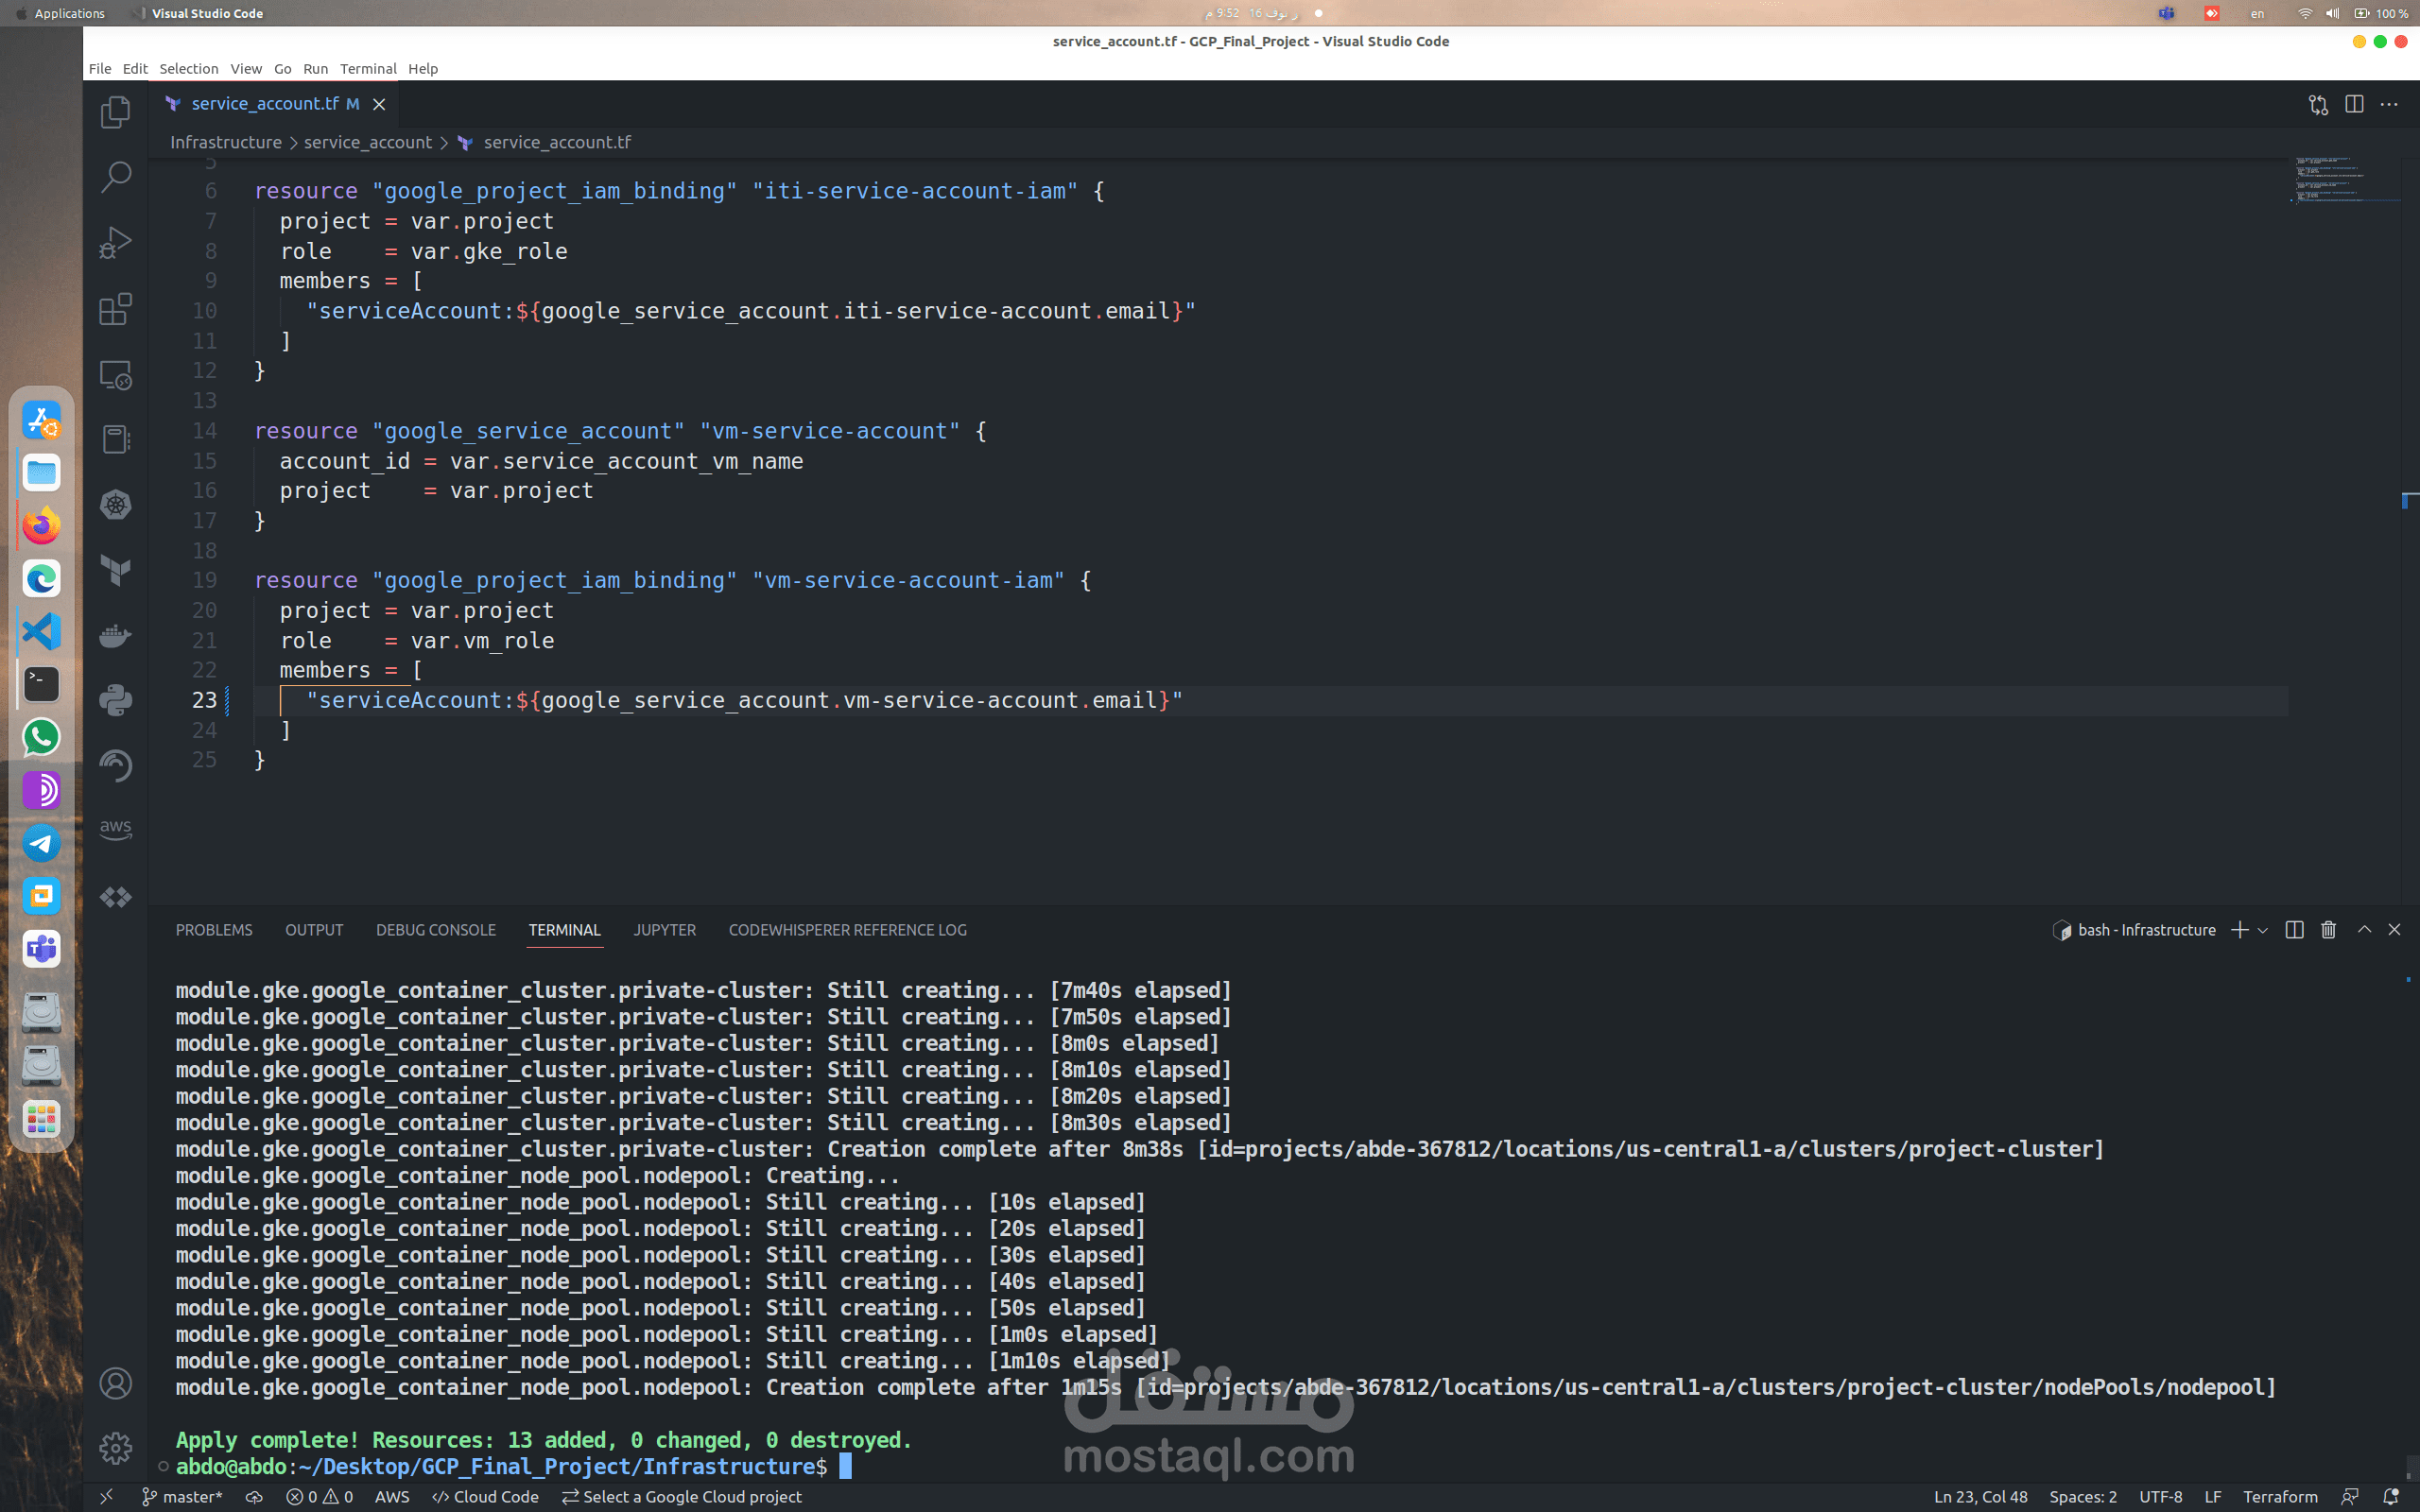This screenshot has width=2420, height=1512.
Task: Open the Explorer view in activity bar
Action: pyautogui.click(x=115, y=112)
